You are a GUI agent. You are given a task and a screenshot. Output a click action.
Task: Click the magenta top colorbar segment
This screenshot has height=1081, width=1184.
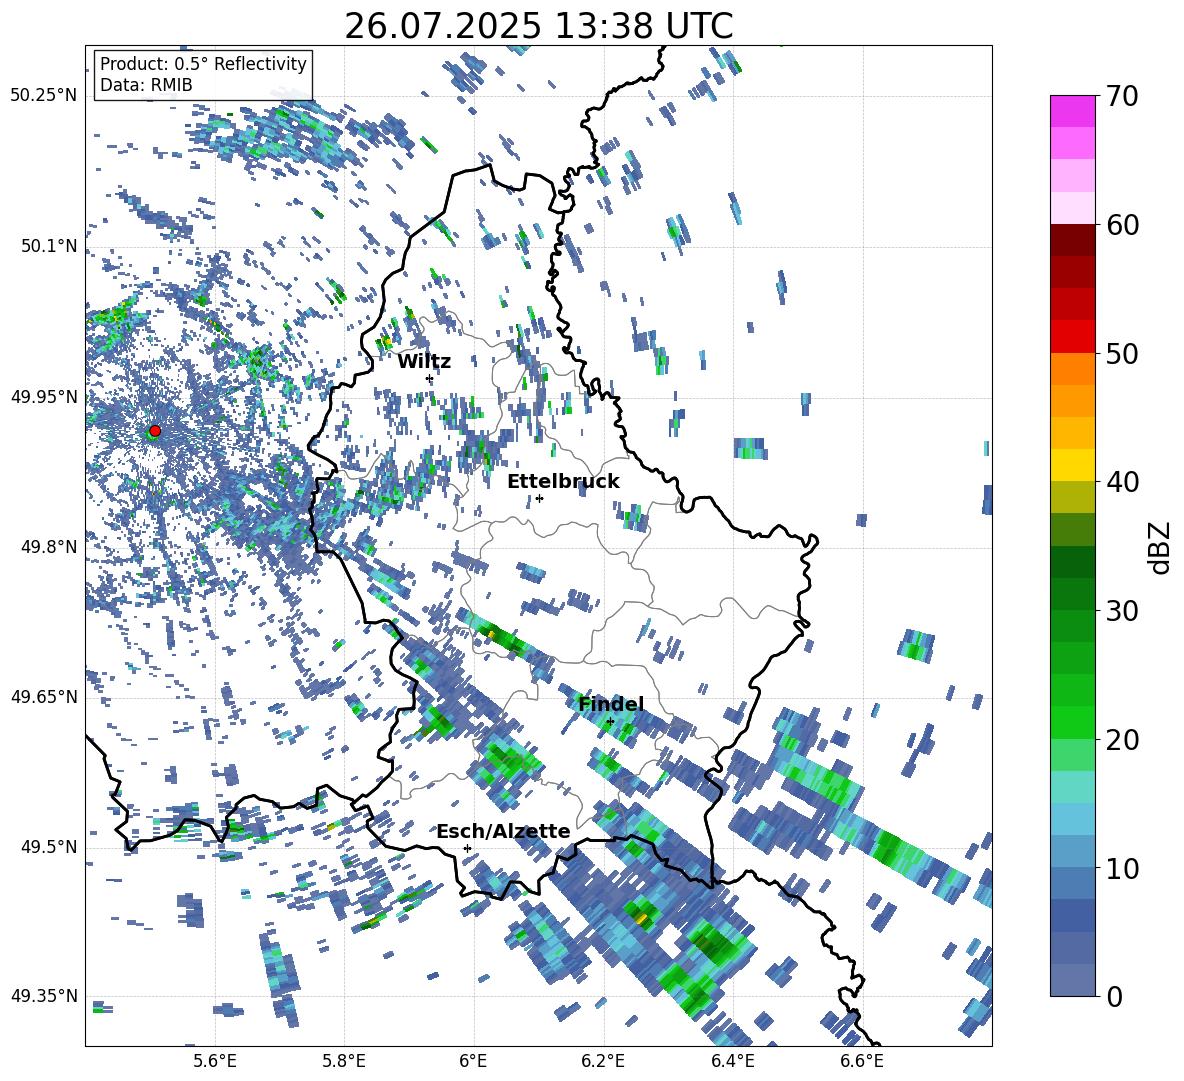click(x=1072, y=111)
